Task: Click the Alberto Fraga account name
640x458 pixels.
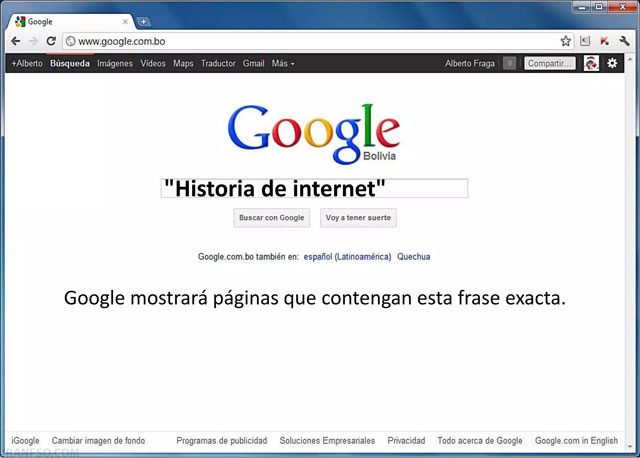Action: (x=470, y=63)
